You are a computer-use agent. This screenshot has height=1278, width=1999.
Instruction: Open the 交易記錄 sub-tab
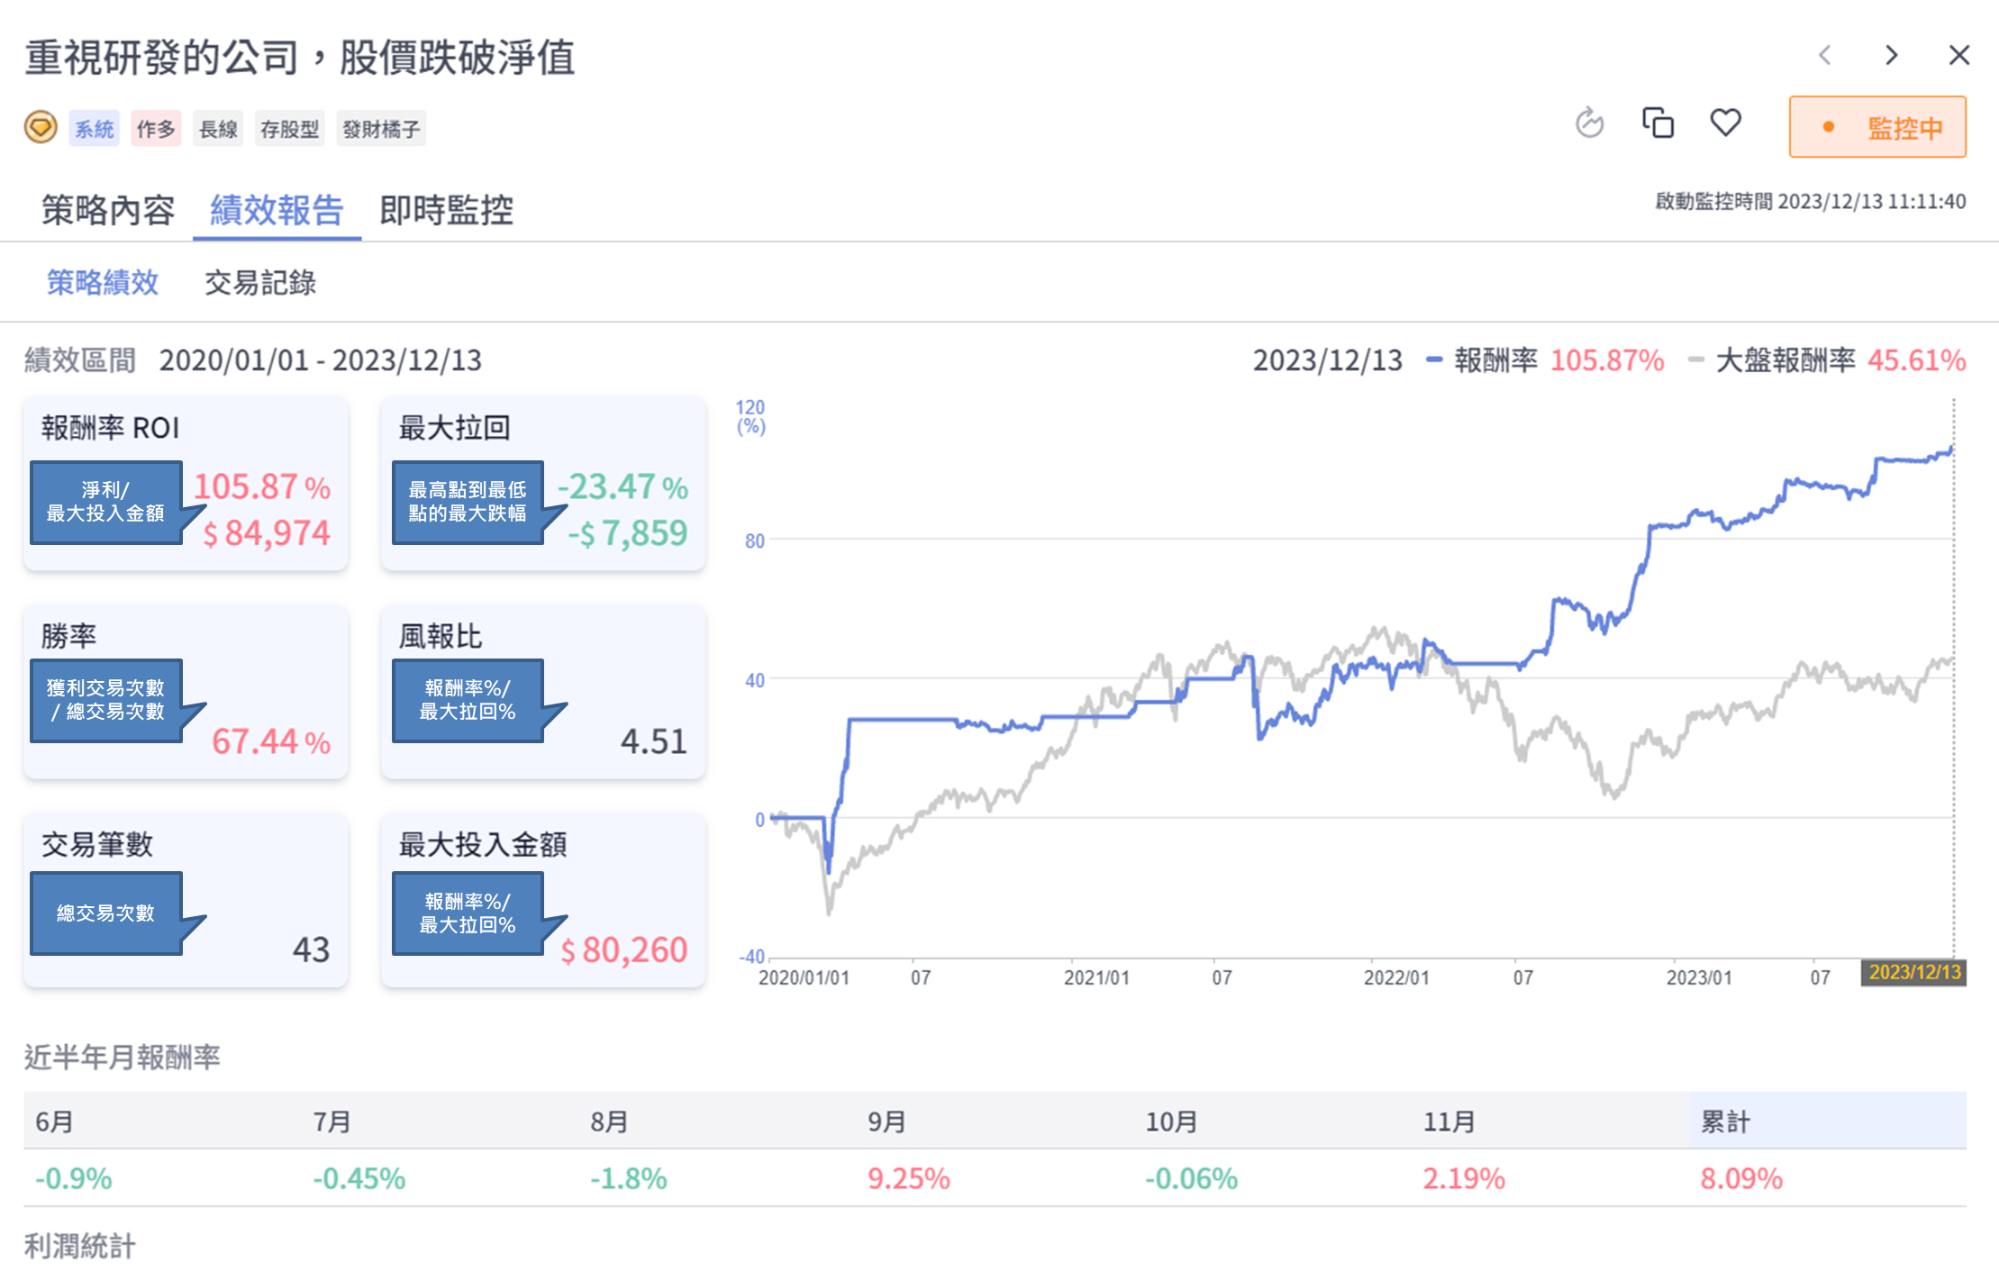(260, 283)
